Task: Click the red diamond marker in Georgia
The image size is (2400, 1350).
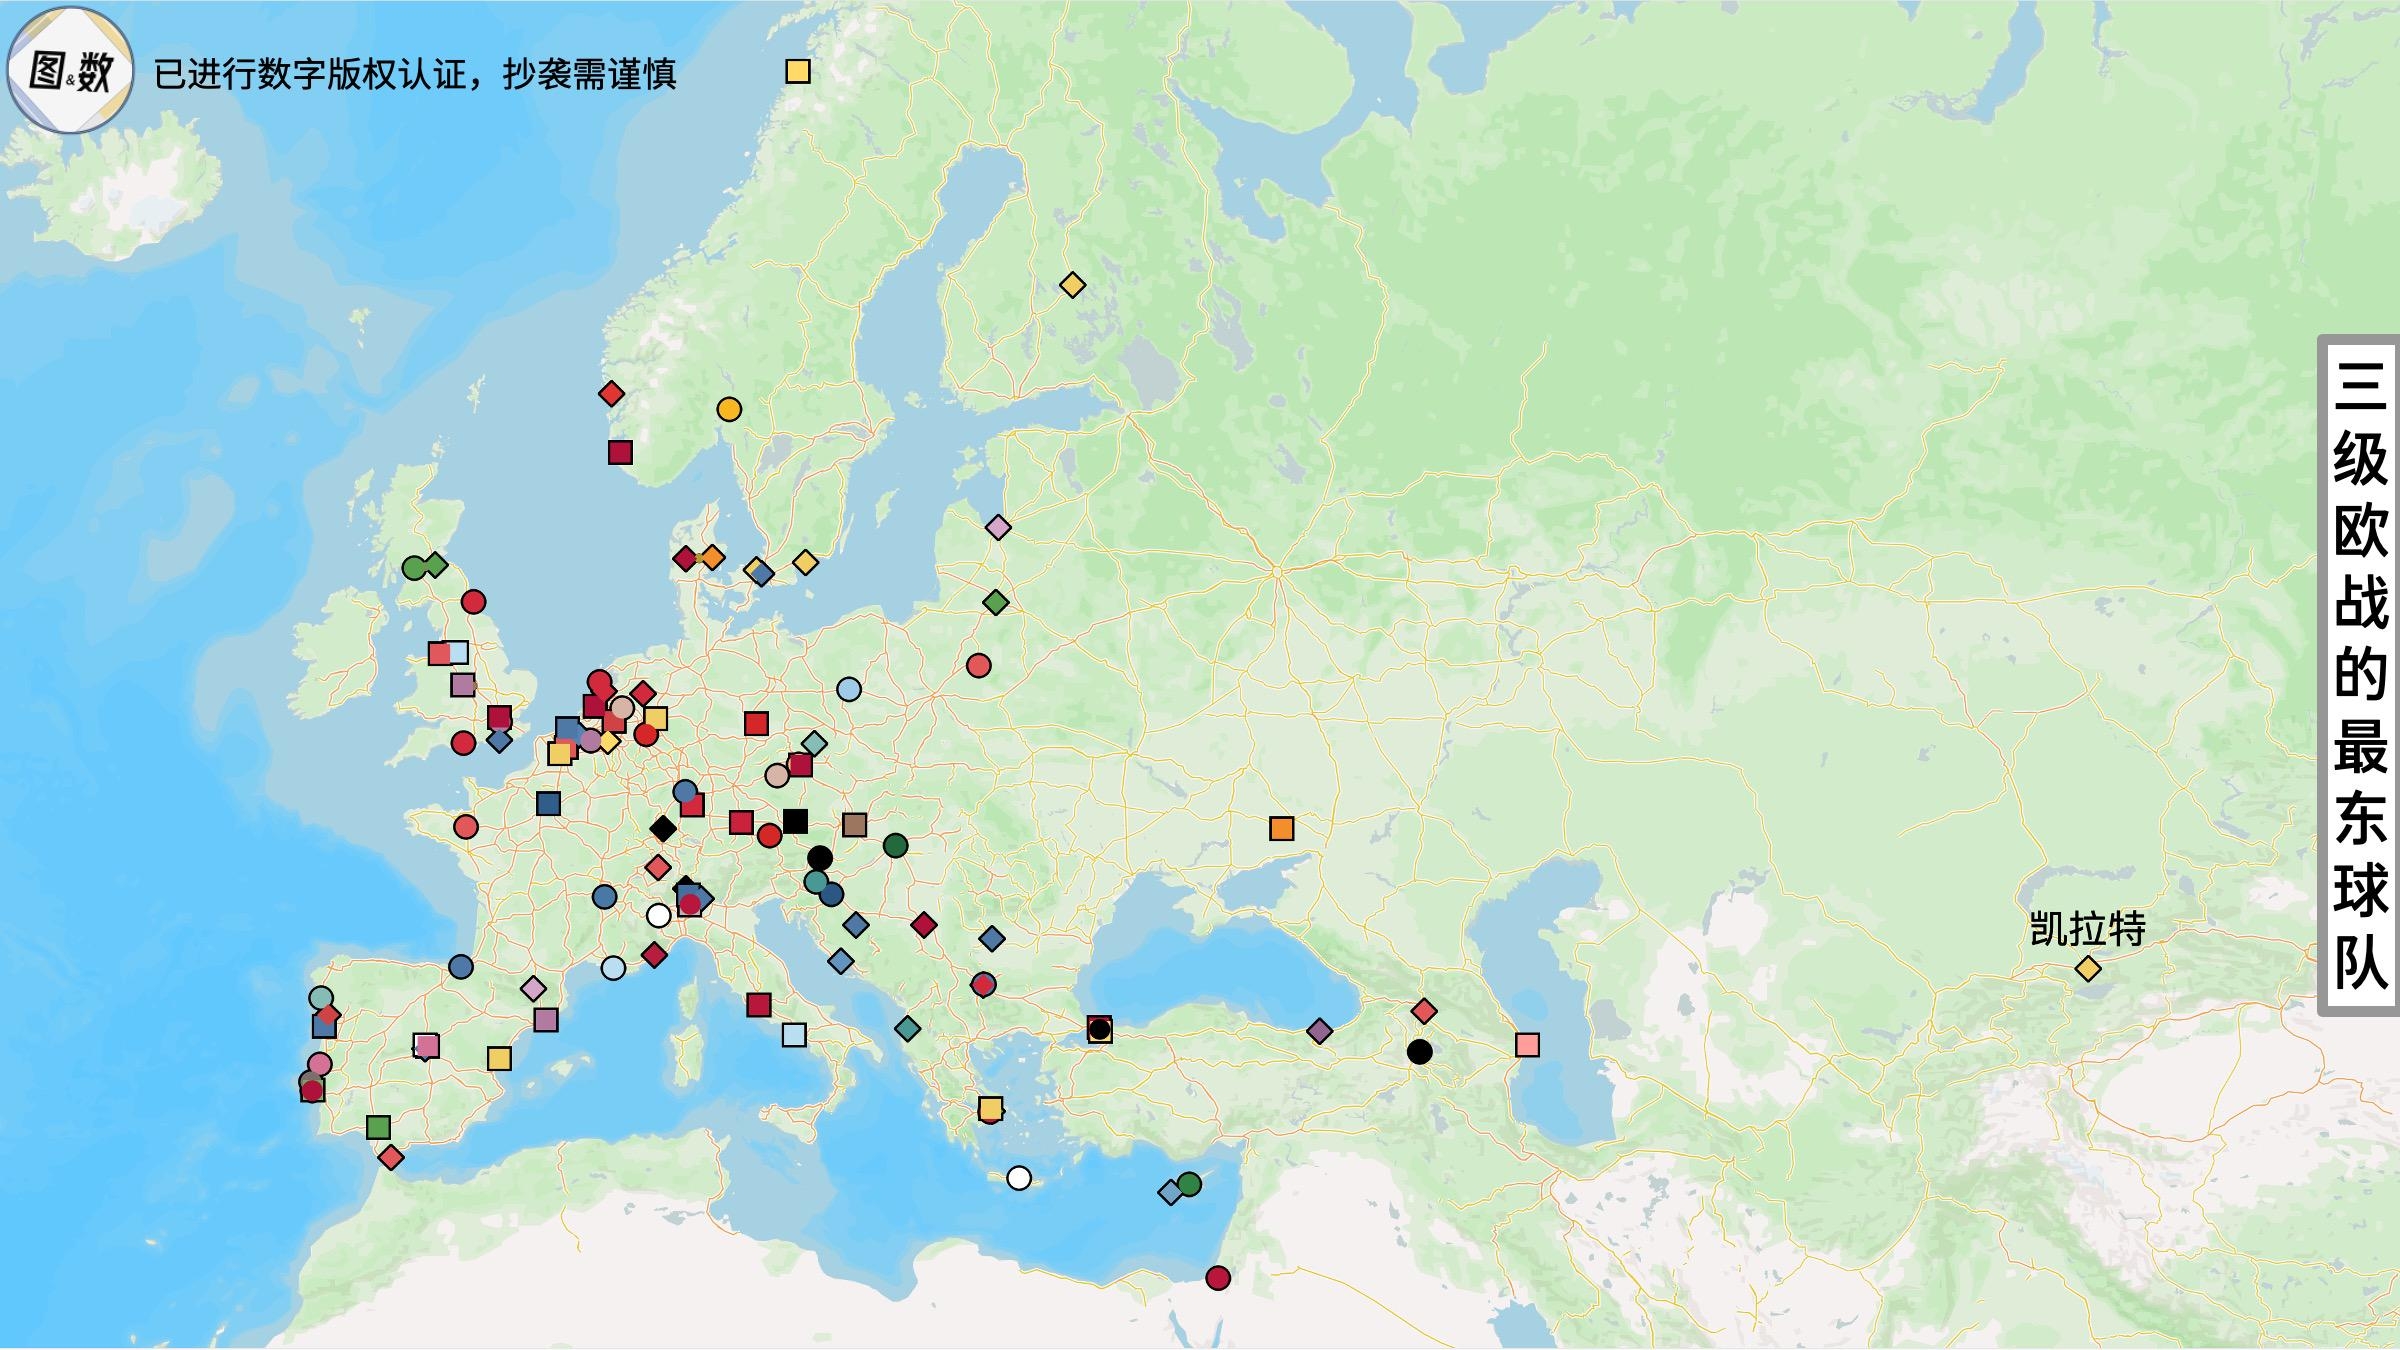Action: [1423, 1012]
